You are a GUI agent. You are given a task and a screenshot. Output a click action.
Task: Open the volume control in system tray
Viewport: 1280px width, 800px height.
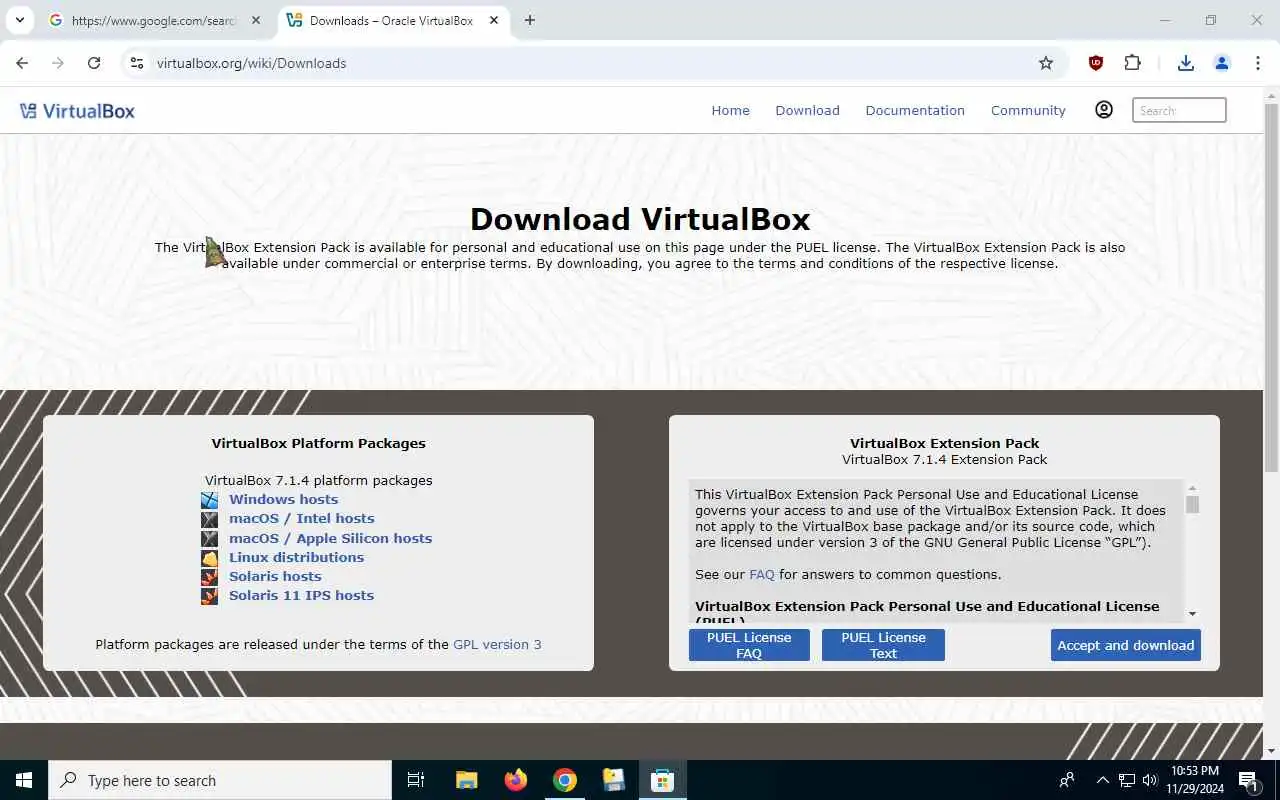[1150, 780]
